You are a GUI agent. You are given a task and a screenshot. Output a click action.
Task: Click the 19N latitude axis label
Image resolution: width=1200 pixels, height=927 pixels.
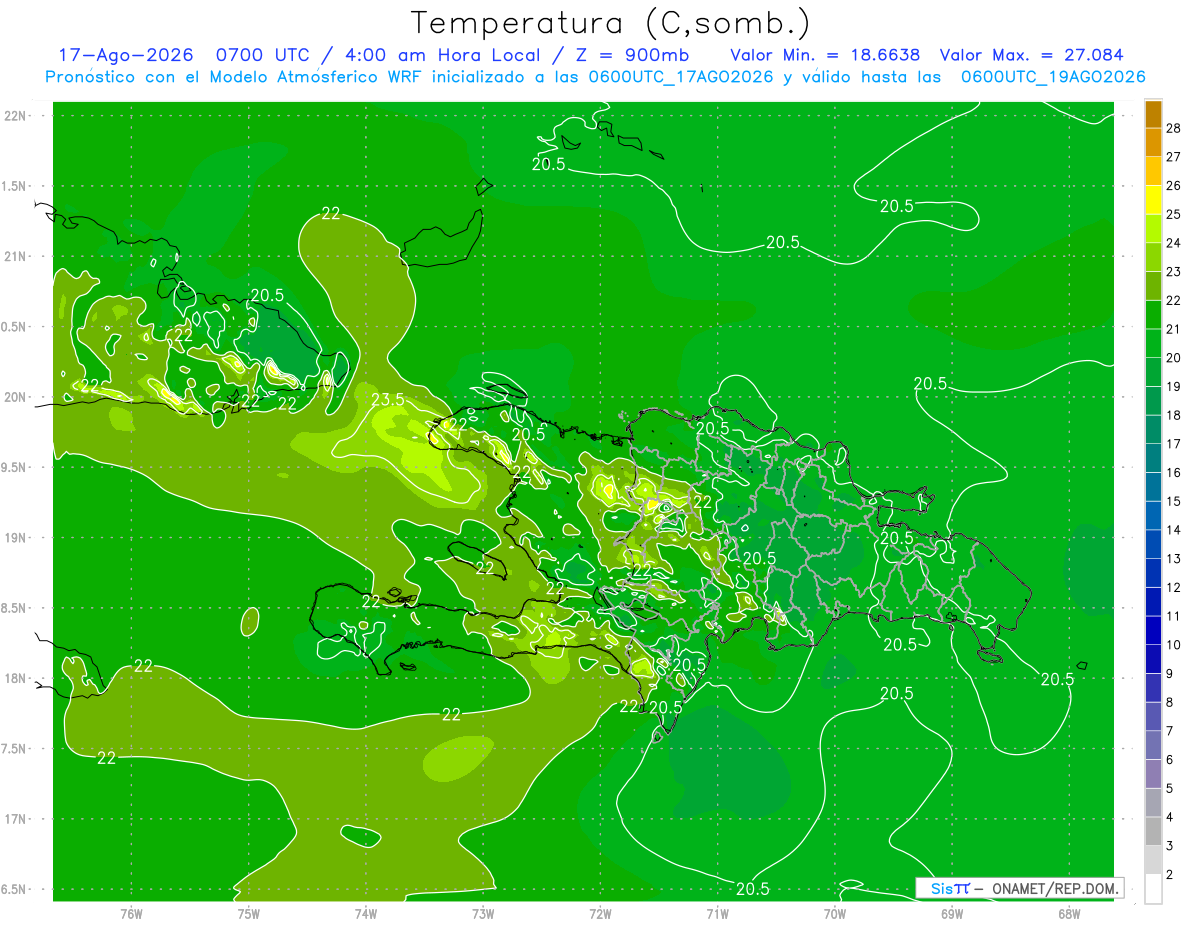pyautogui.click(x=14, y=538)
